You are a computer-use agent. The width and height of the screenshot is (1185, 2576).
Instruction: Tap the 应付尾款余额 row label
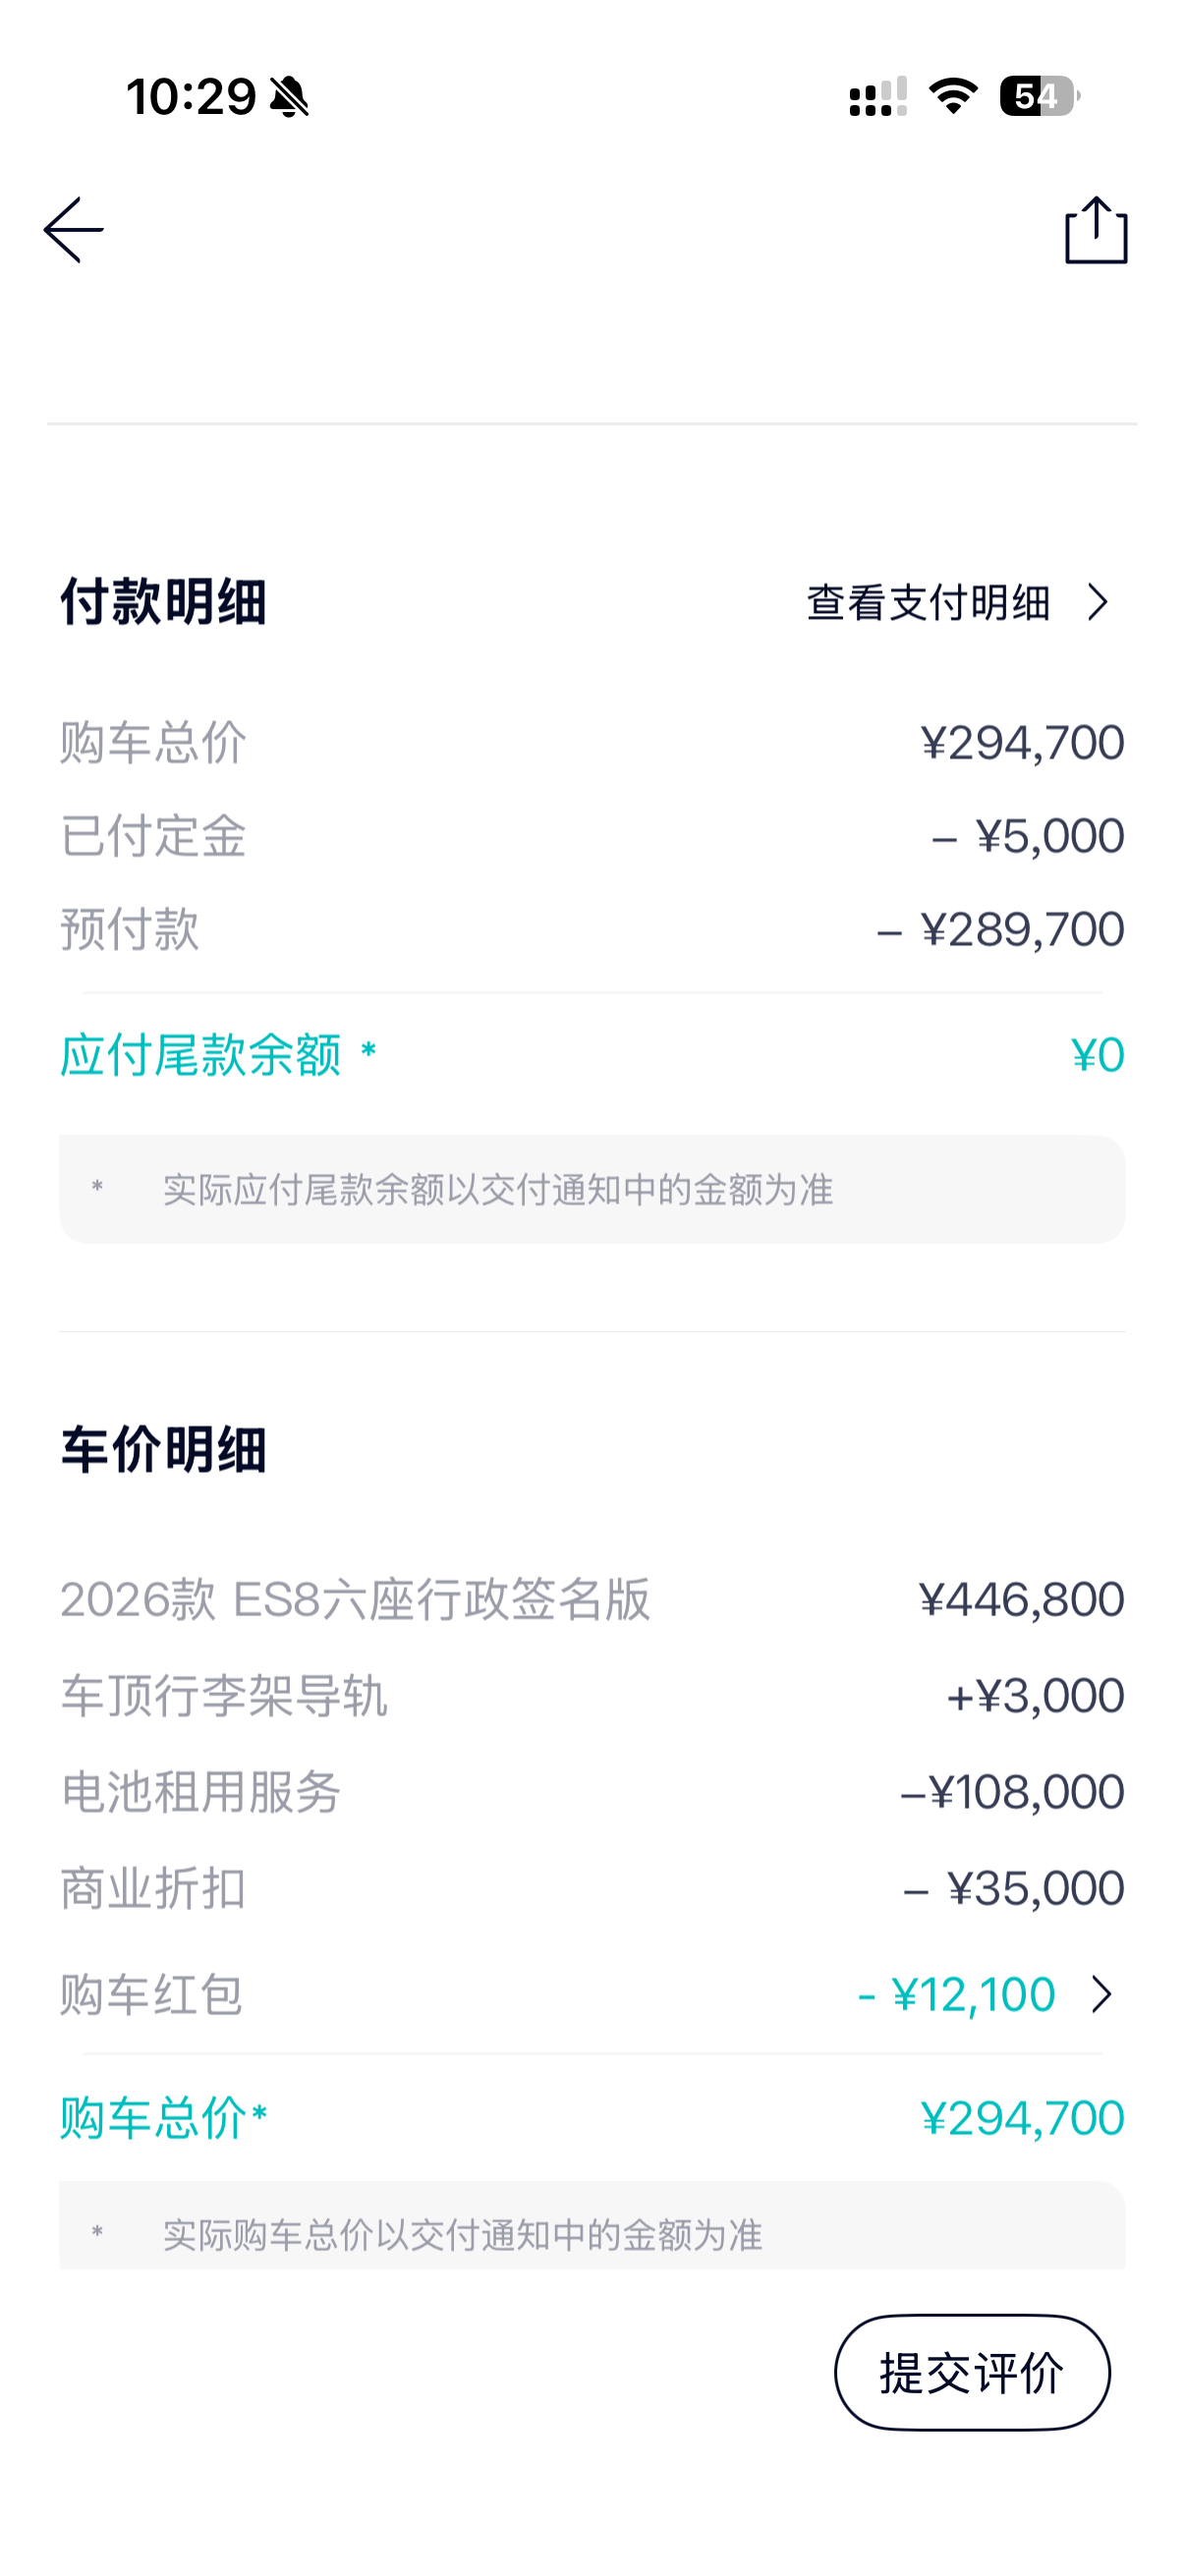point(201,1054)
